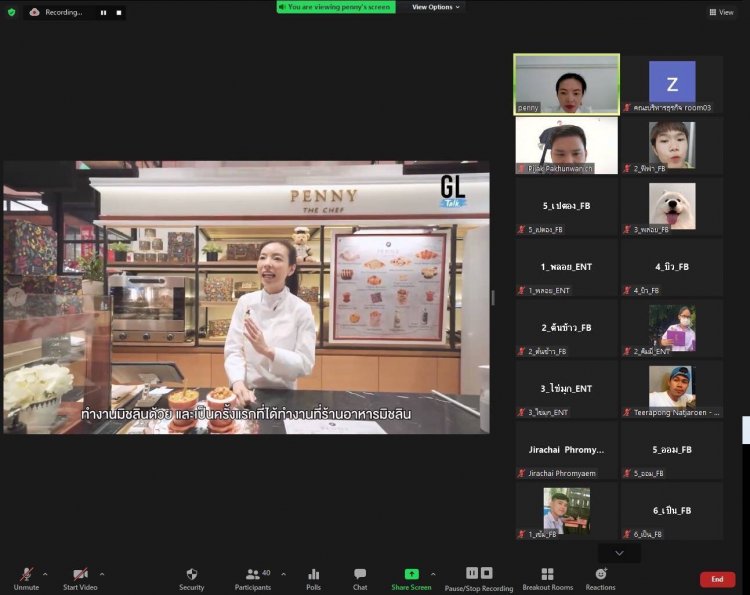Screen dimensions: 750x595
Task: Select Pijak Pakhunwanich video tile
Action: 566,145
